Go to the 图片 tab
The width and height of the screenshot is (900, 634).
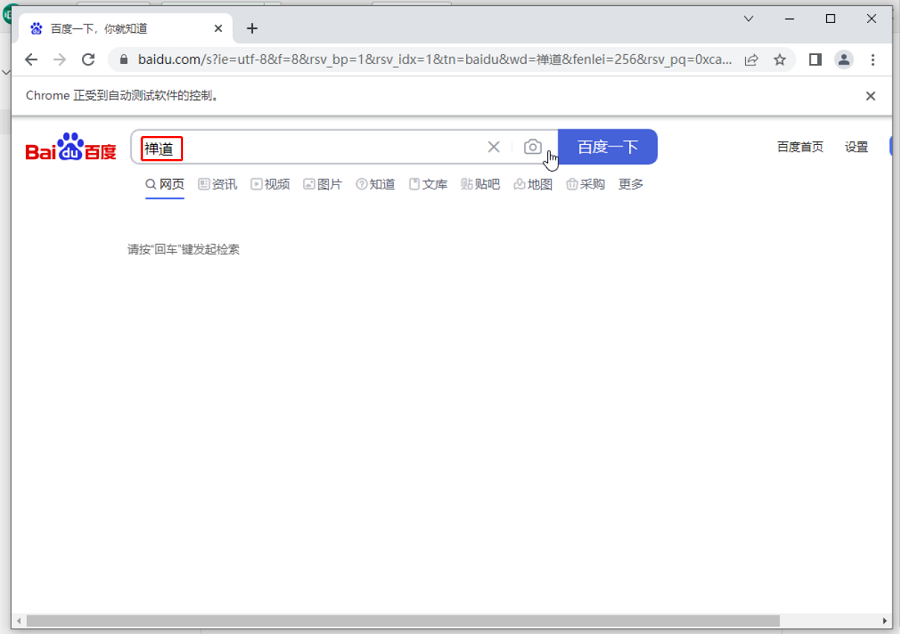pos(323,184)
